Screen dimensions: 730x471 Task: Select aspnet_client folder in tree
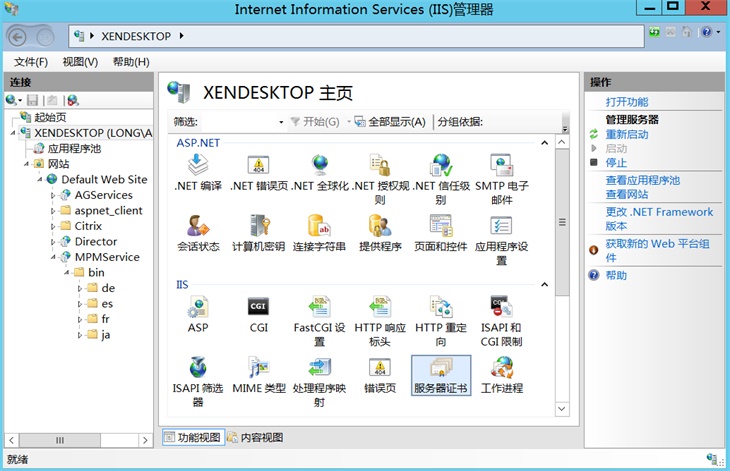coord(108,210)
